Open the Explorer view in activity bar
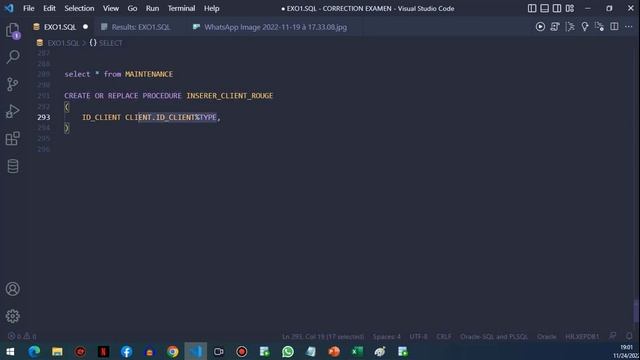 (x=13, y=30)
